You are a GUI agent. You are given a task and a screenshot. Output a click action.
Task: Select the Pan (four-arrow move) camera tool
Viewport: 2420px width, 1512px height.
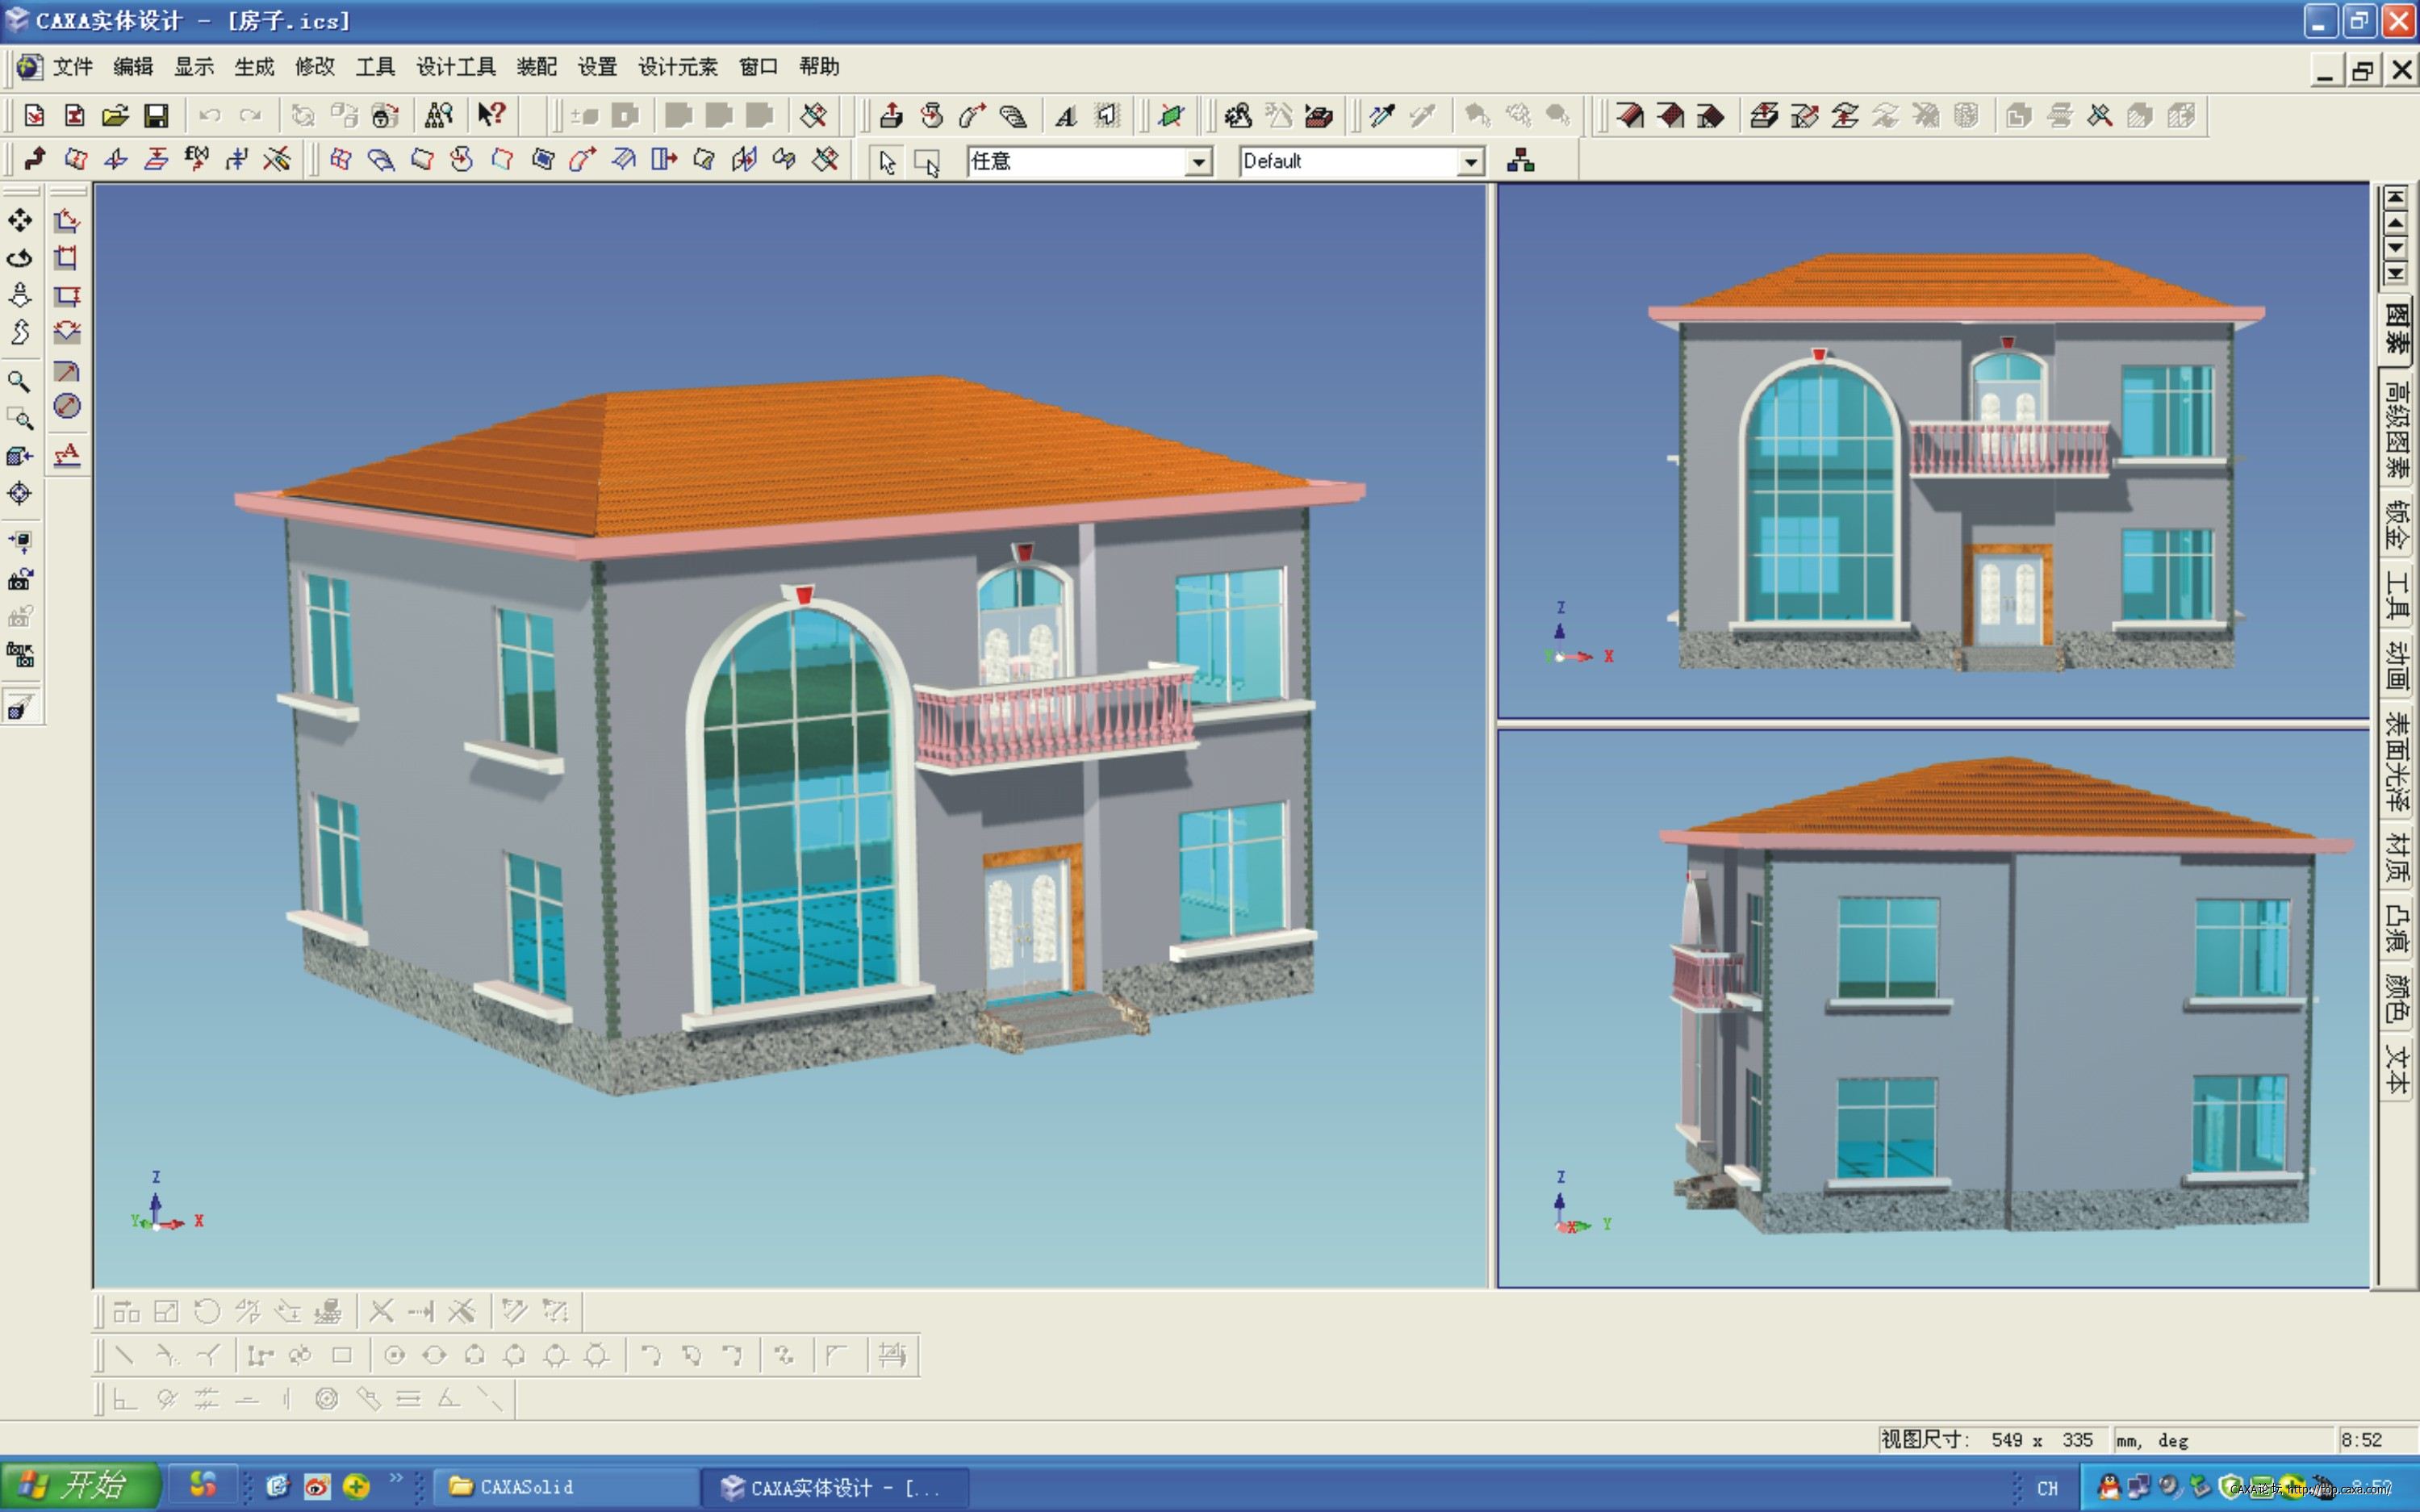(x=20, y=221)
